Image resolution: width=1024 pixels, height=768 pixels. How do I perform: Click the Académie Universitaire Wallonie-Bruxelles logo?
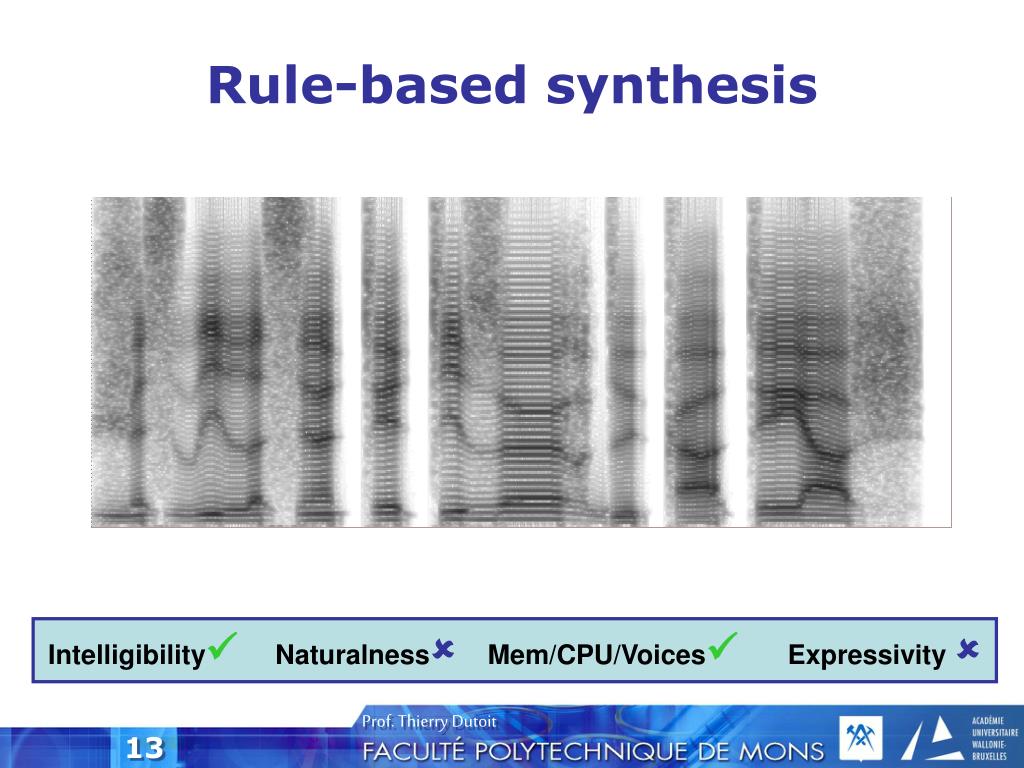[x=960, y=738]
